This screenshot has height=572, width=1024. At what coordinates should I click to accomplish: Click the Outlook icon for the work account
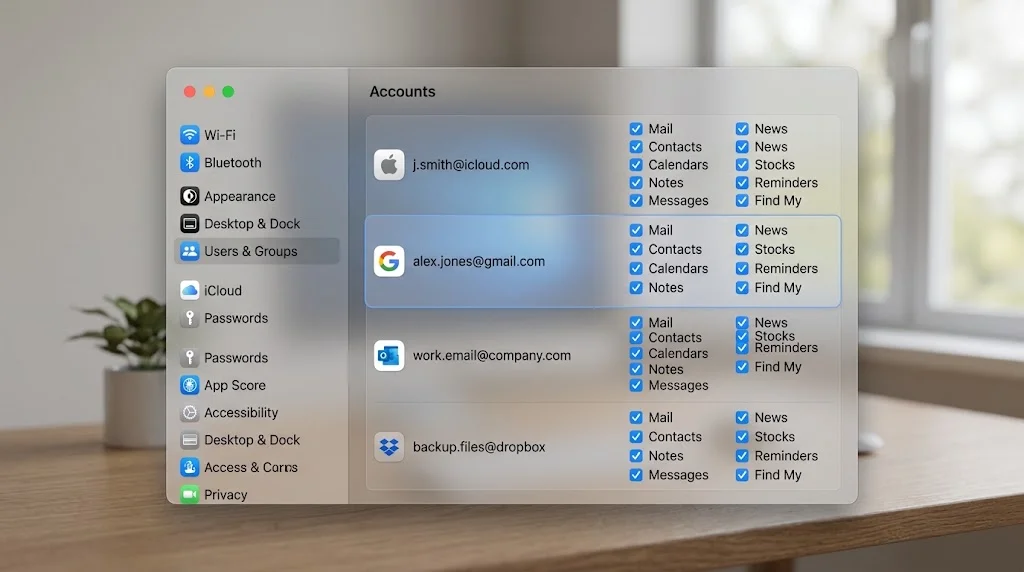pos(389,355)
